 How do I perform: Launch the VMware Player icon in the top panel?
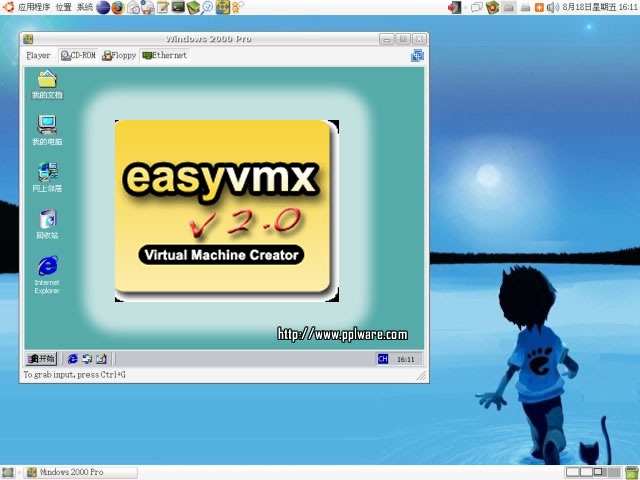pos(222,7)
